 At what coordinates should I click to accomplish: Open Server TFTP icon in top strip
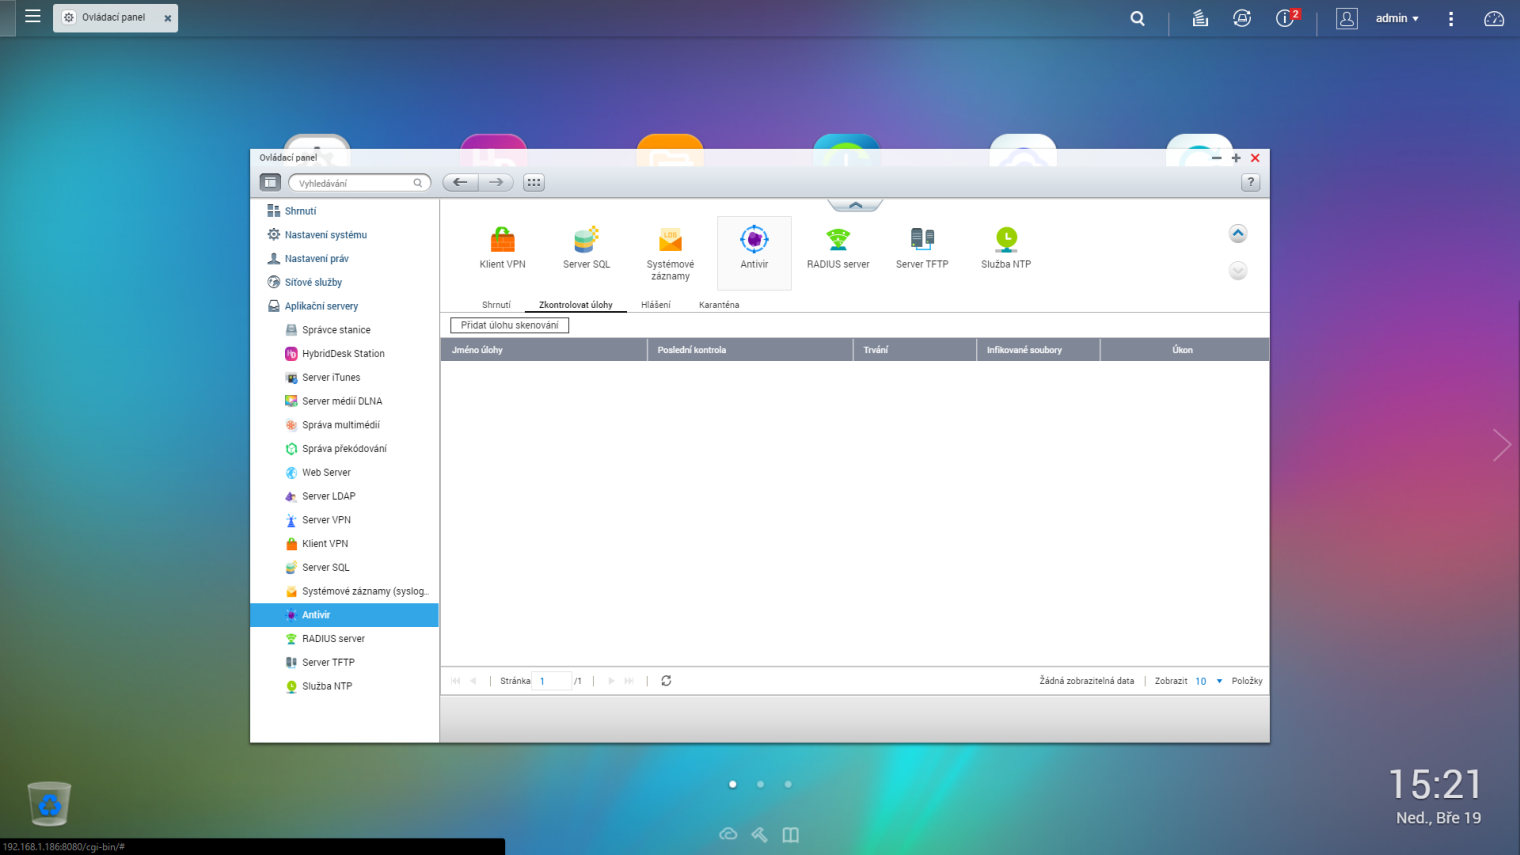point(922,249)
